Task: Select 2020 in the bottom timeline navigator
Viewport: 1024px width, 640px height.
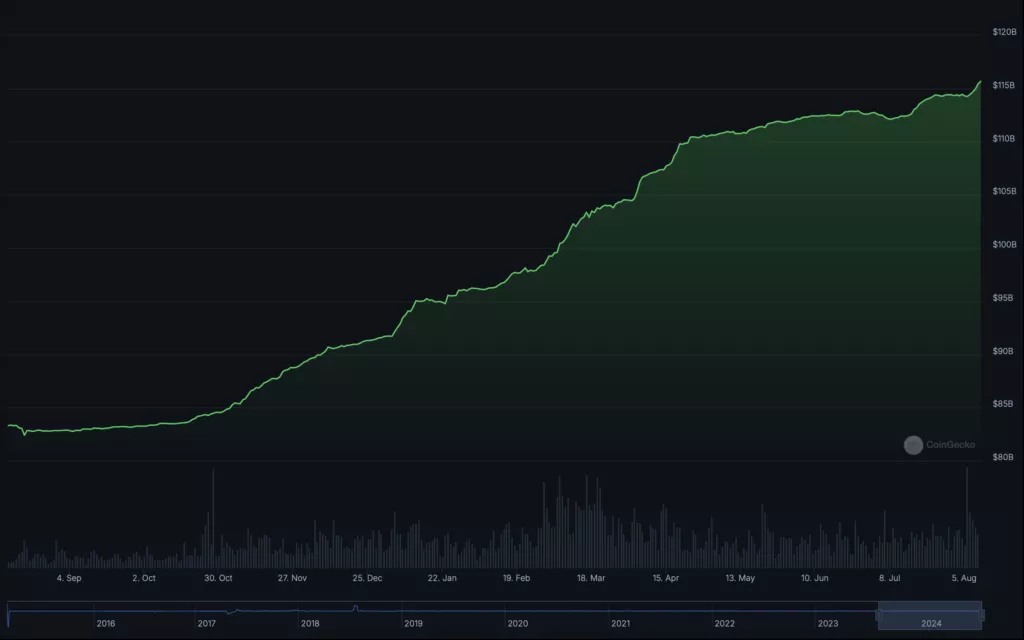Action: click(x=517, y=623)
